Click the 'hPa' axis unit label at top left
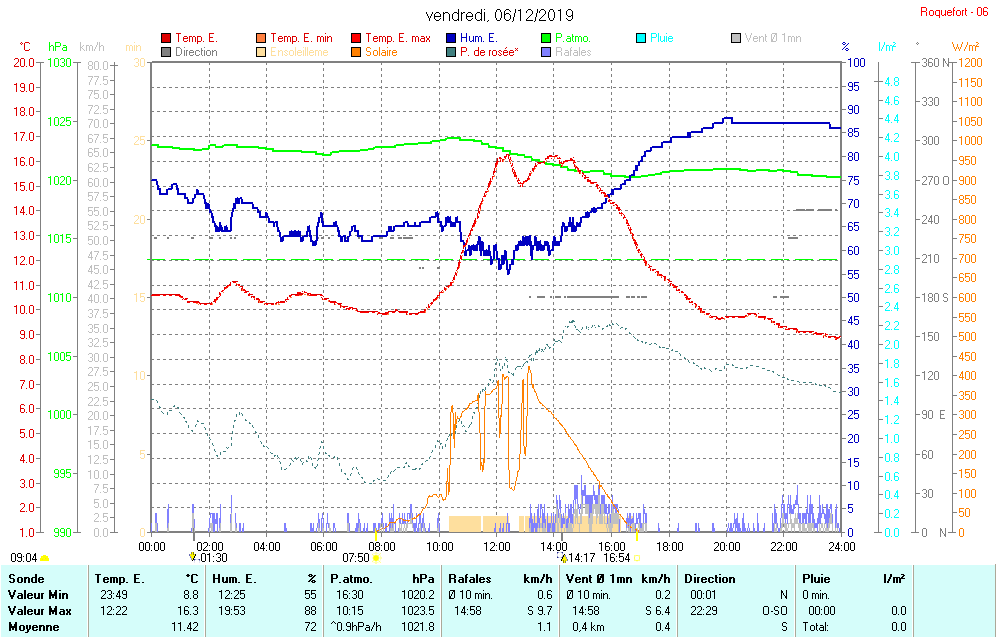The image size is (996, 637). click(x=58, y=47)
